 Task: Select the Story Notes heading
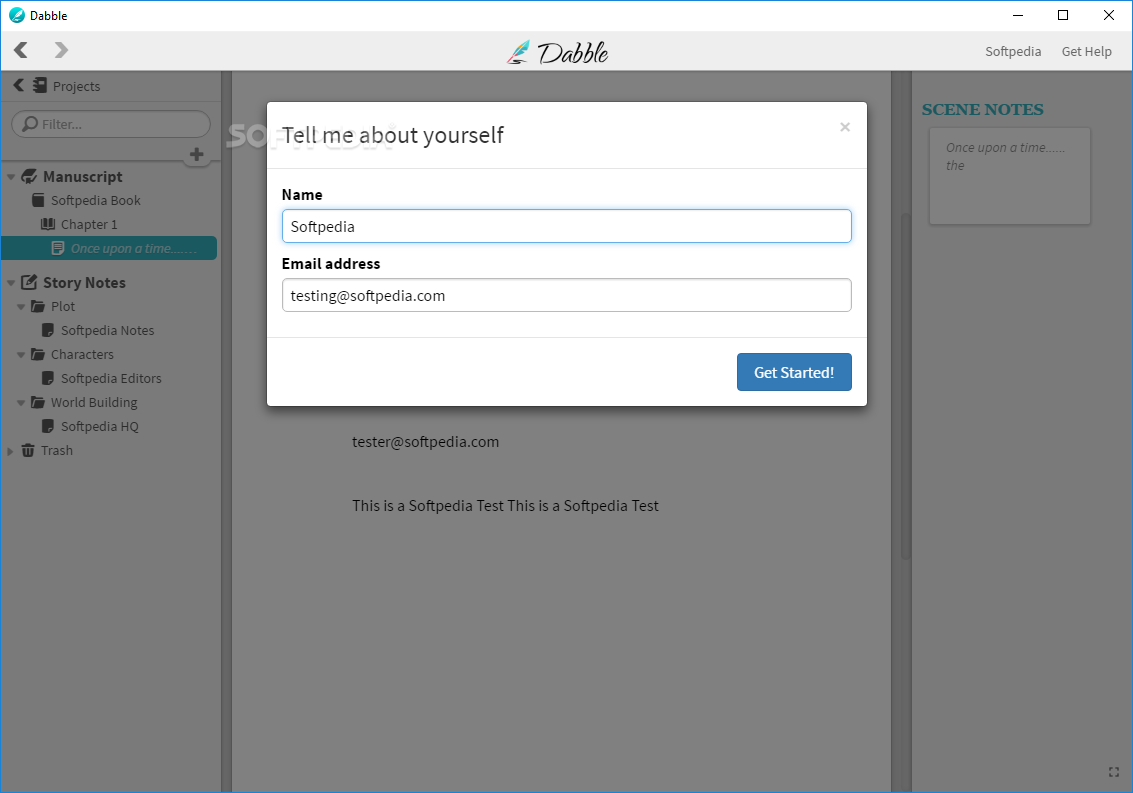84,283
